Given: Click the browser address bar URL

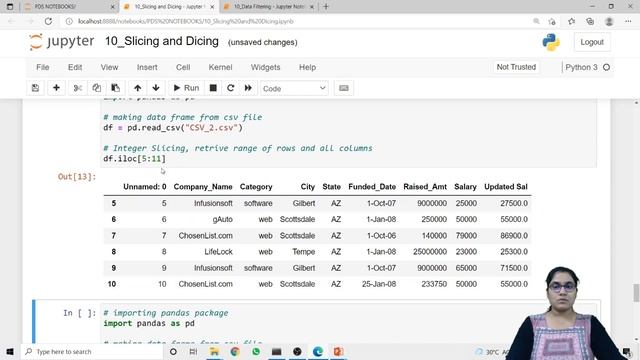Looking at the screenshot, I should click(x=186, y=21).
